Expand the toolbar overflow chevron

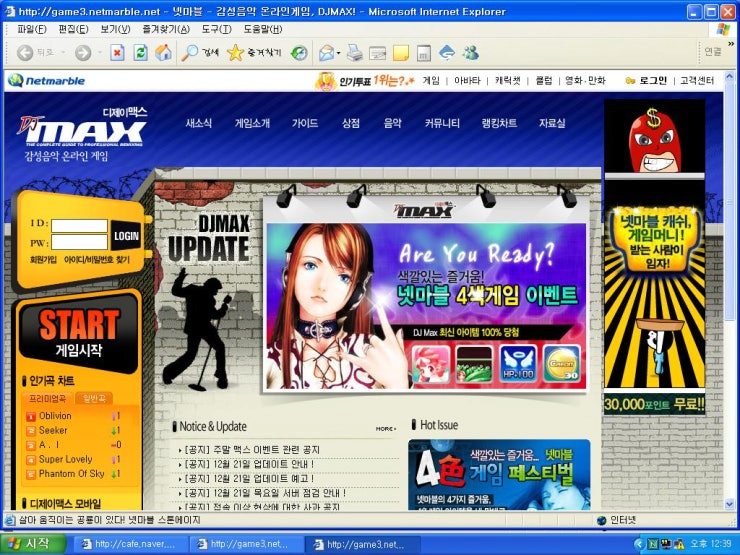point(731,44)
